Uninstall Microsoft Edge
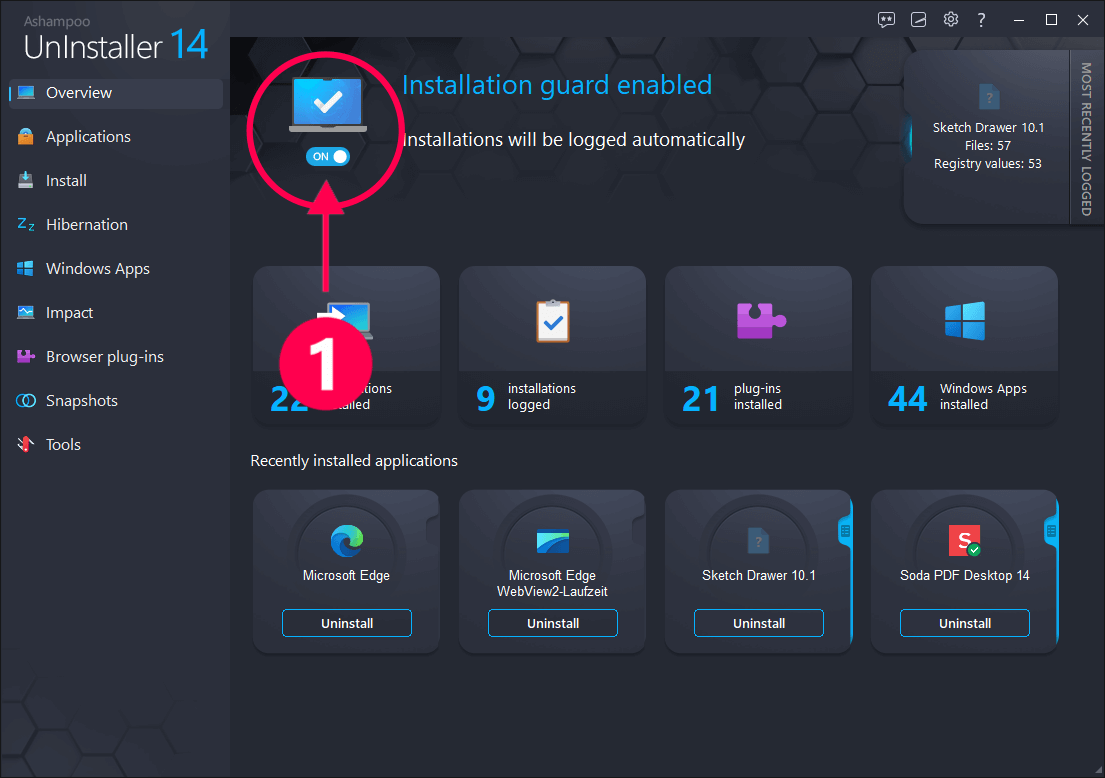This screenshot has width=1105, height=778. 346,622
